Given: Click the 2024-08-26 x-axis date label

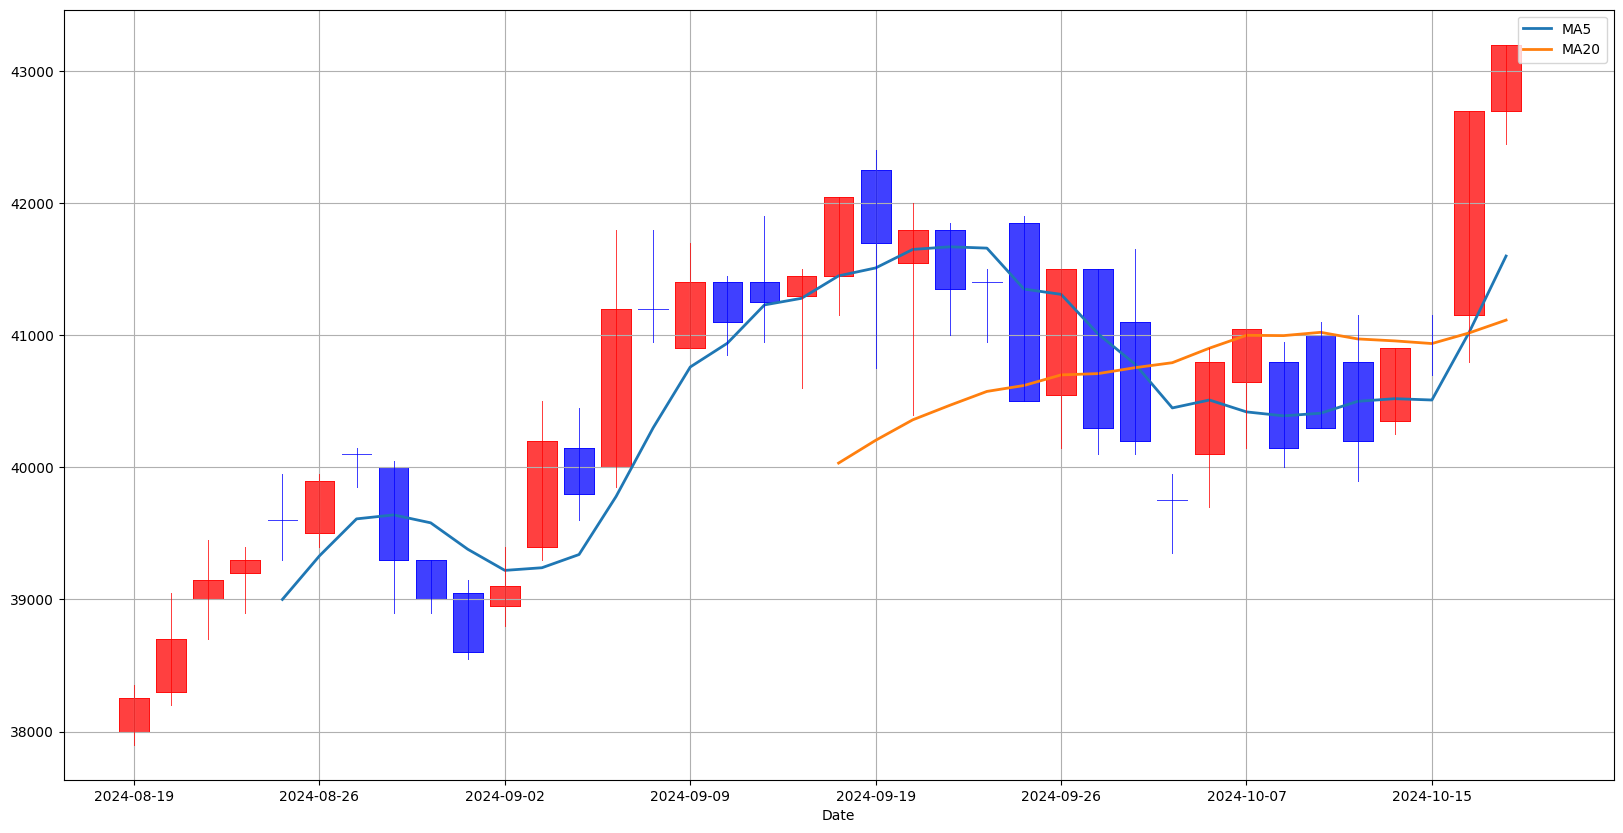Looking at the screenshot, I should (x=319, y=797).
